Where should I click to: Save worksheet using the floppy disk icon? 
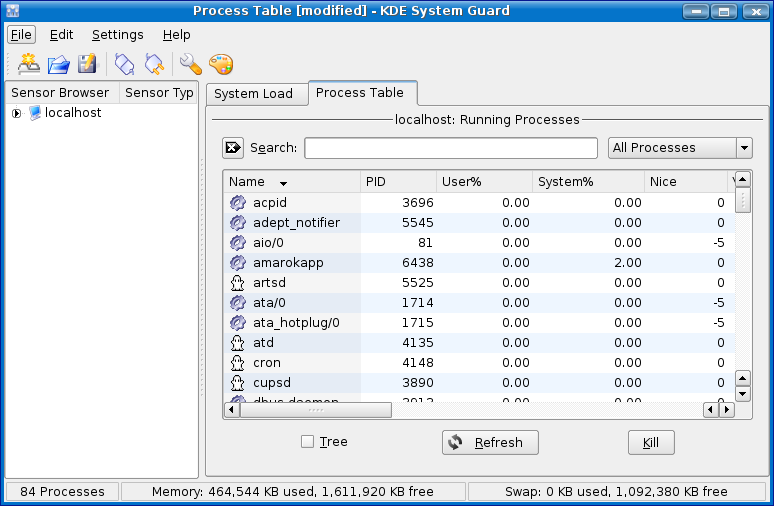pos(88,64)
